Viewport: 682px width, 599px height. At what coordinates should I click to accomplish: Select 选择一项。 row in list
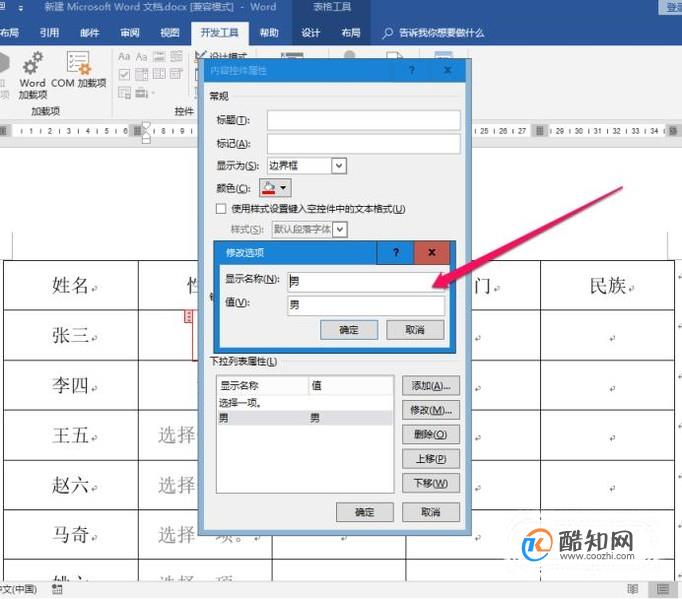point(304,403)
